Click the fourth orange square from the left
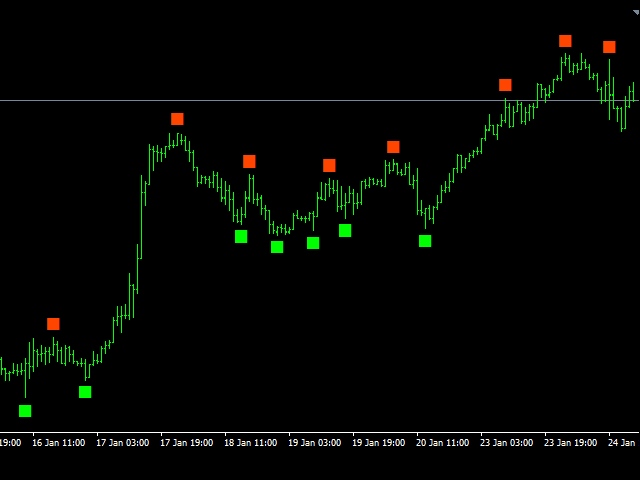 pos(329,165)
